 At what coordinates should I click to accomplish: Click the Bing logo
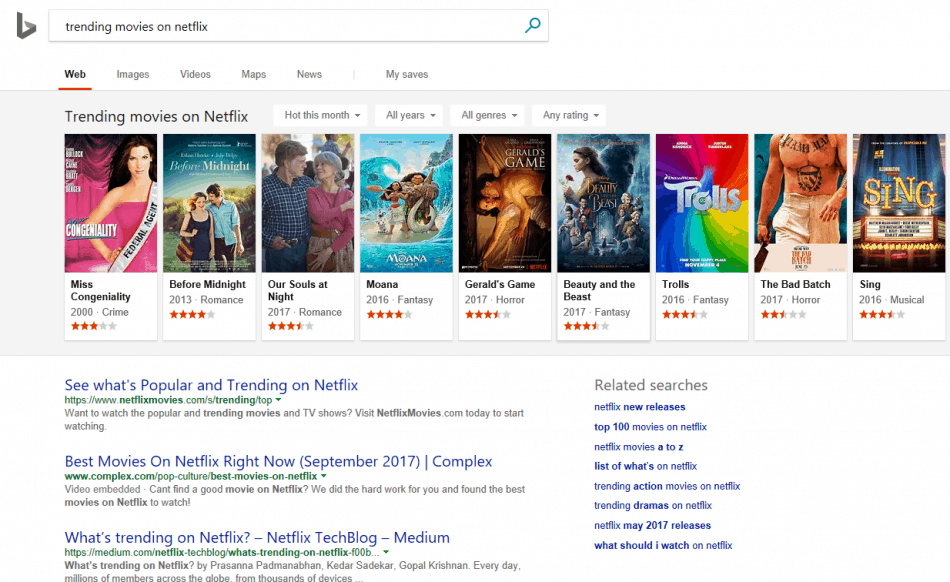[x=26, y=26]
